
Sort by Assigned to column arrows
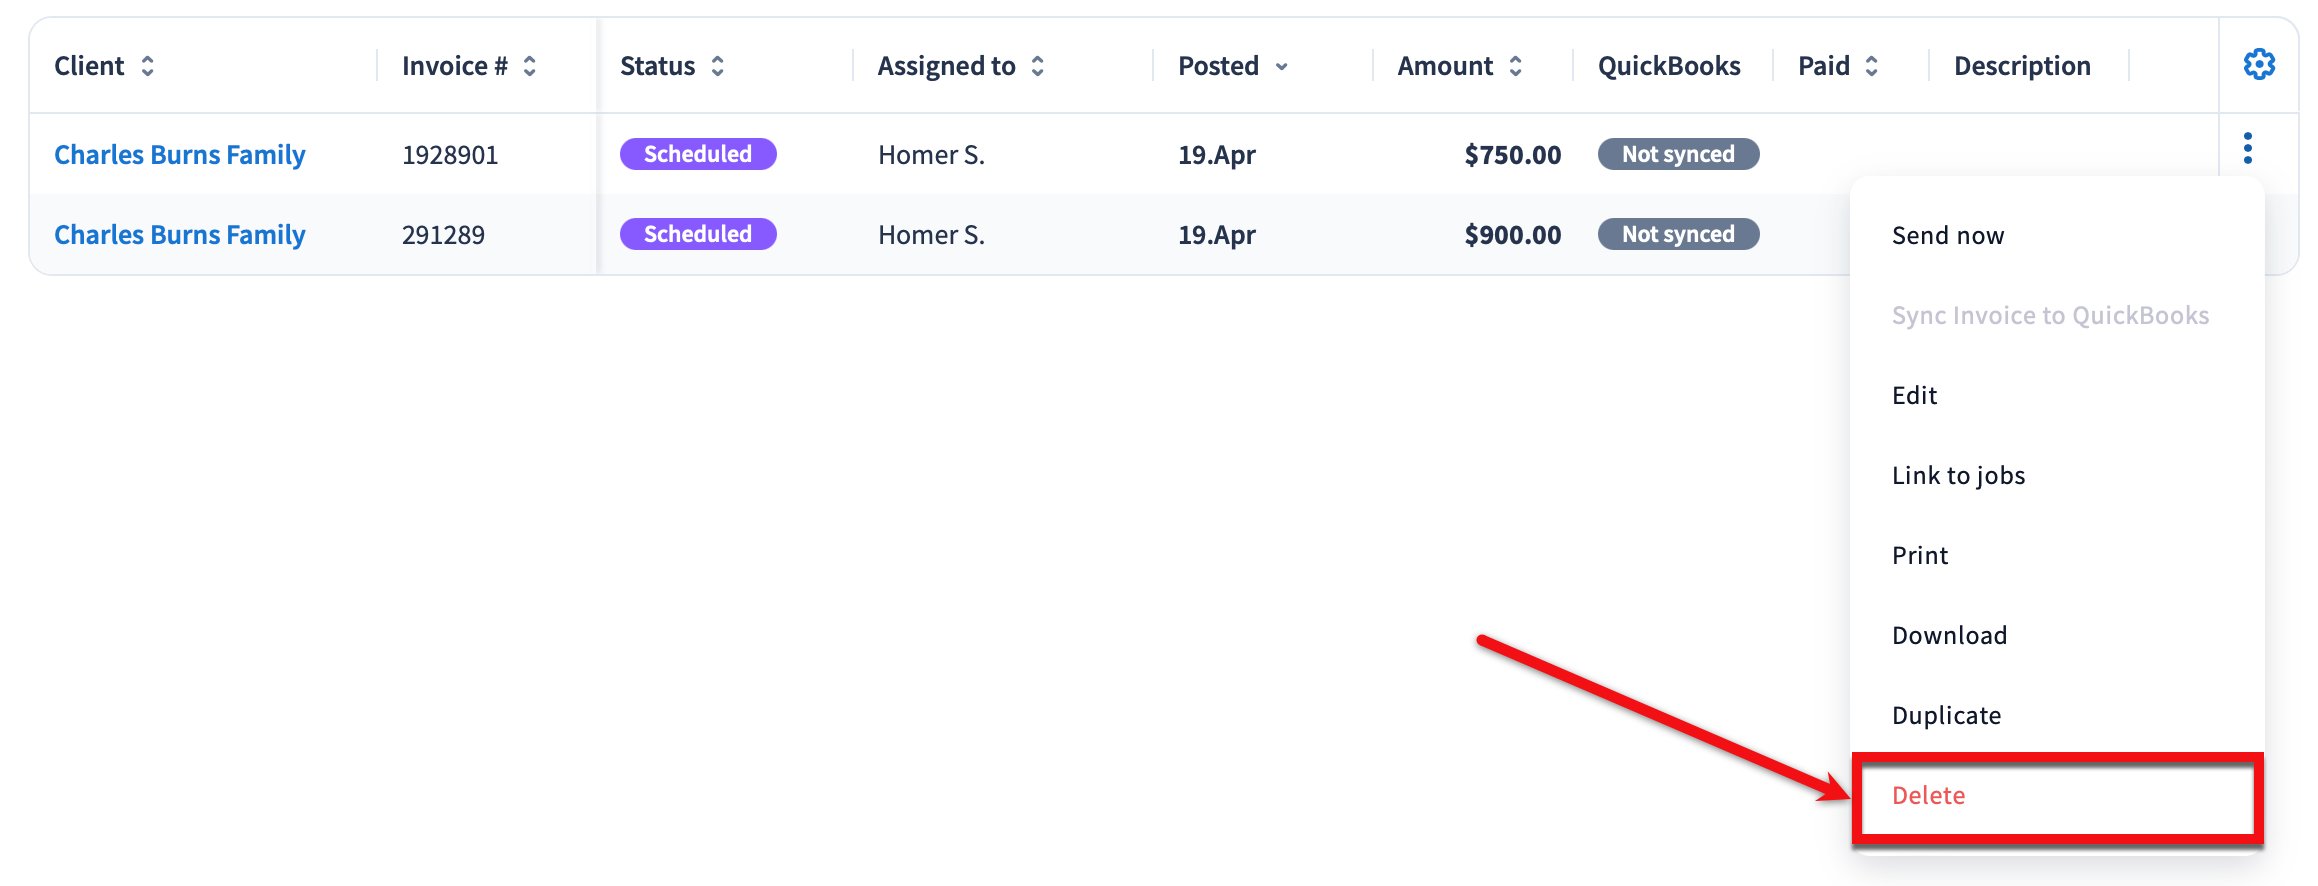[1038, 66]
